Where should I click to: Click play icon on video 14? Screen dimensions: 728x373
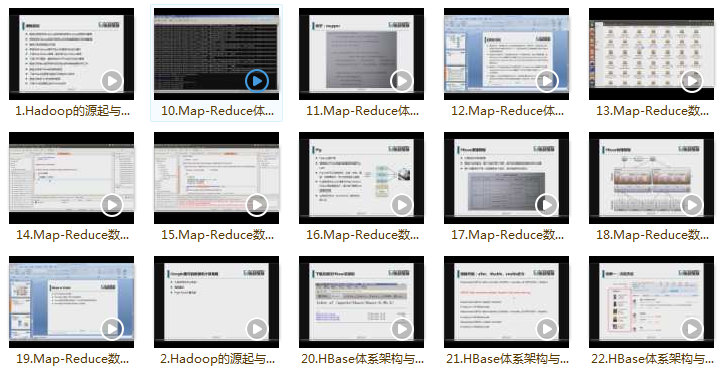[x=112, y=205]
